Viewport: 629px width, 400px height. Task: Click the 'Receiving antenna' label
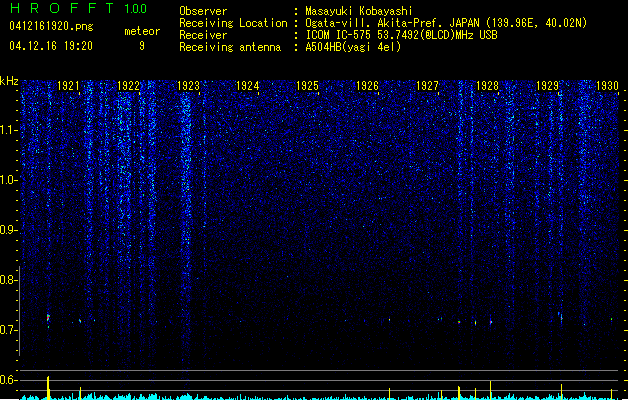230,47
